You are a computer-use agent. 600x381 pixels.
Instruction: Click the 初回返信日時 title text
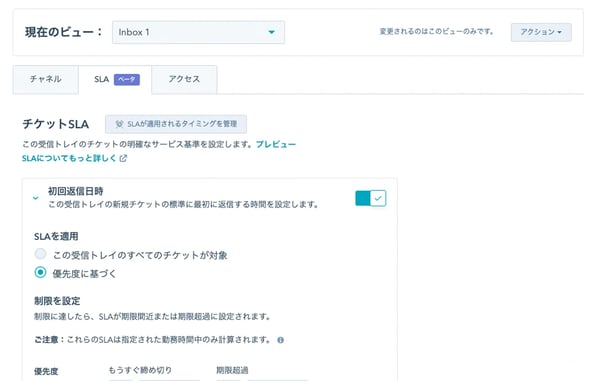coord(76,191)
